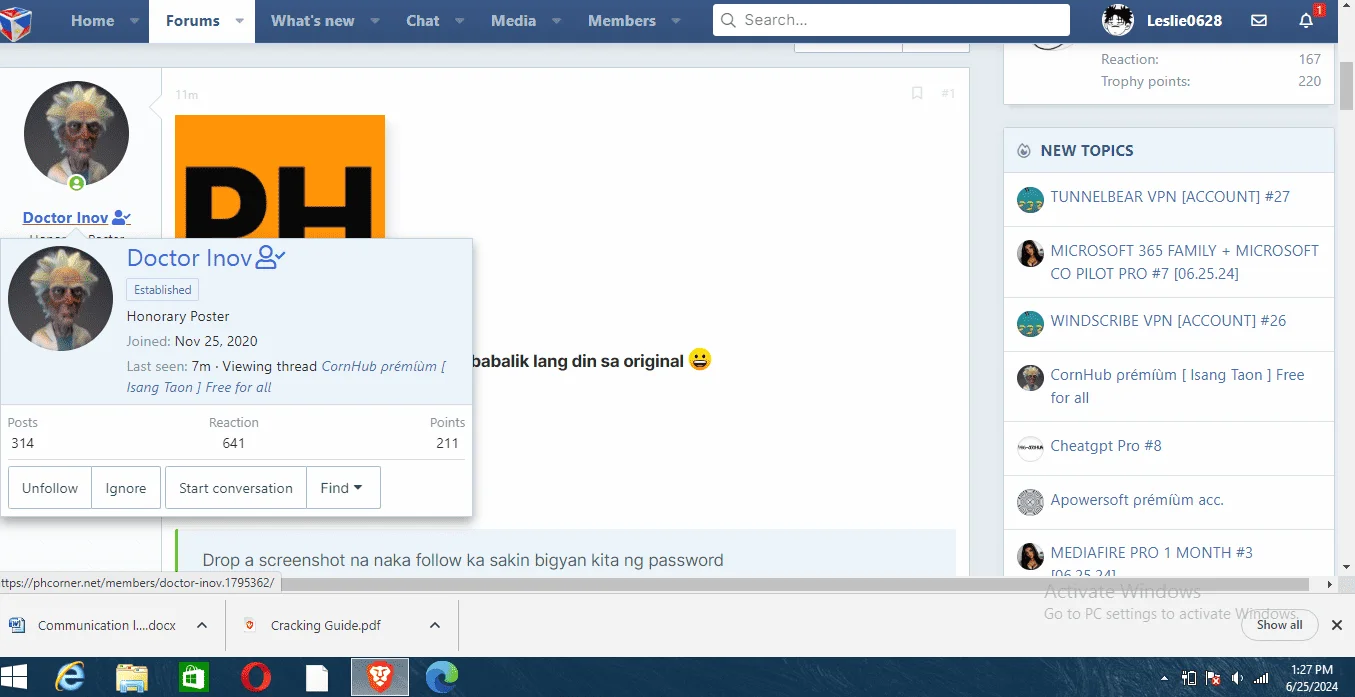
Task: Open File Explorer from the taskbar
Action: (132, 679)
